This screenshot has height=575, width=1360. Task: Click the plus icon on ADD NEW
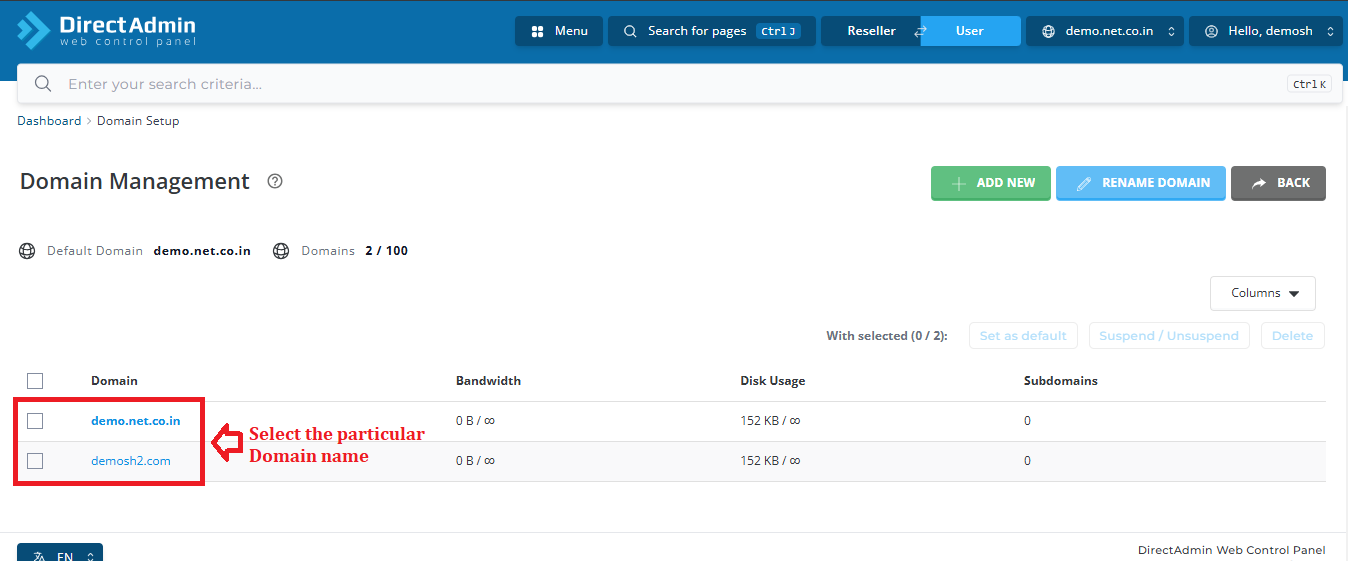coord(958,184)
